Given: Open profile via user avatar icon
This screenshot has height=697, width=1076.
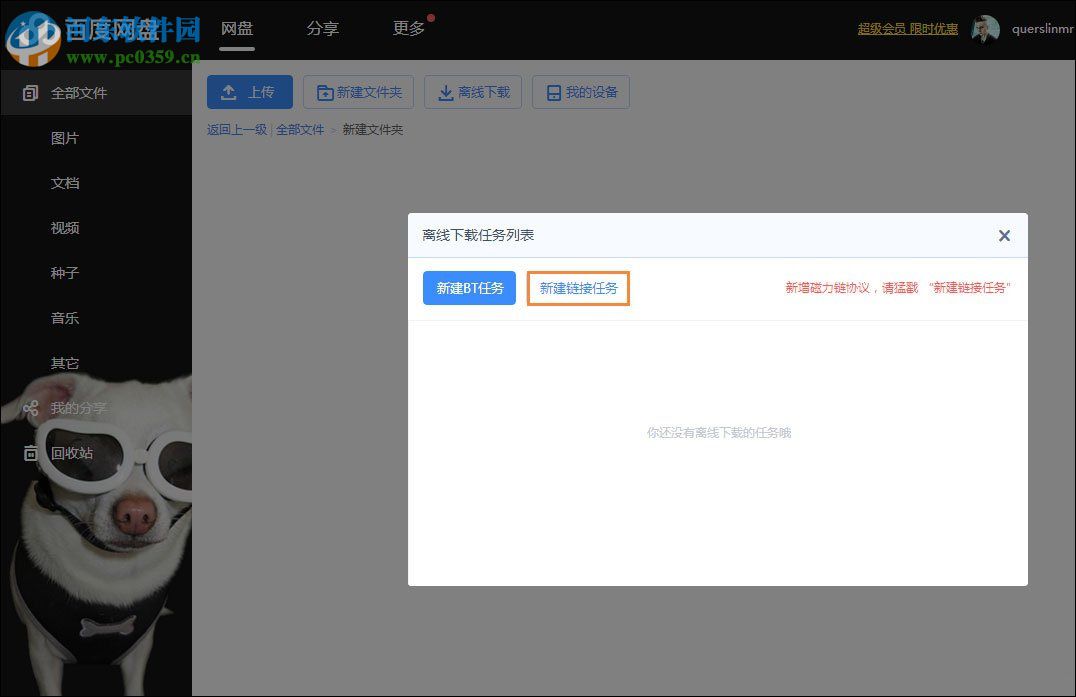Looking at the screenshot, I should (985, 29).
